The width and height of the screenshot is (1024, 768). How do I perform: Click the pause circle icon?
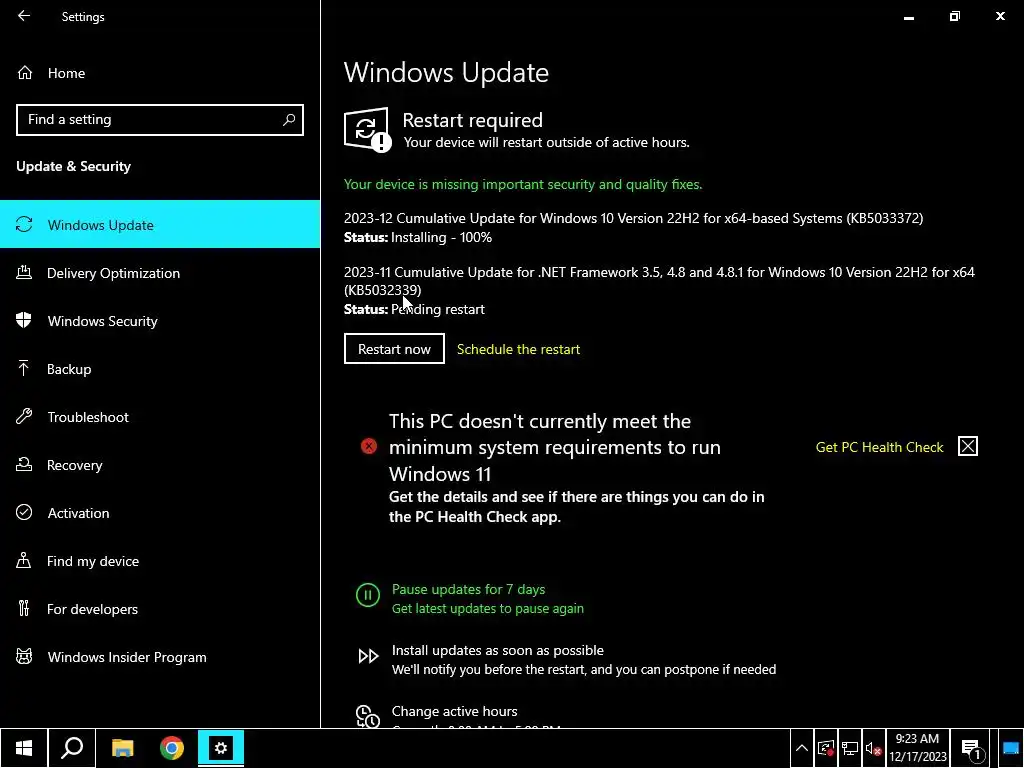click(x=368, y=595)
